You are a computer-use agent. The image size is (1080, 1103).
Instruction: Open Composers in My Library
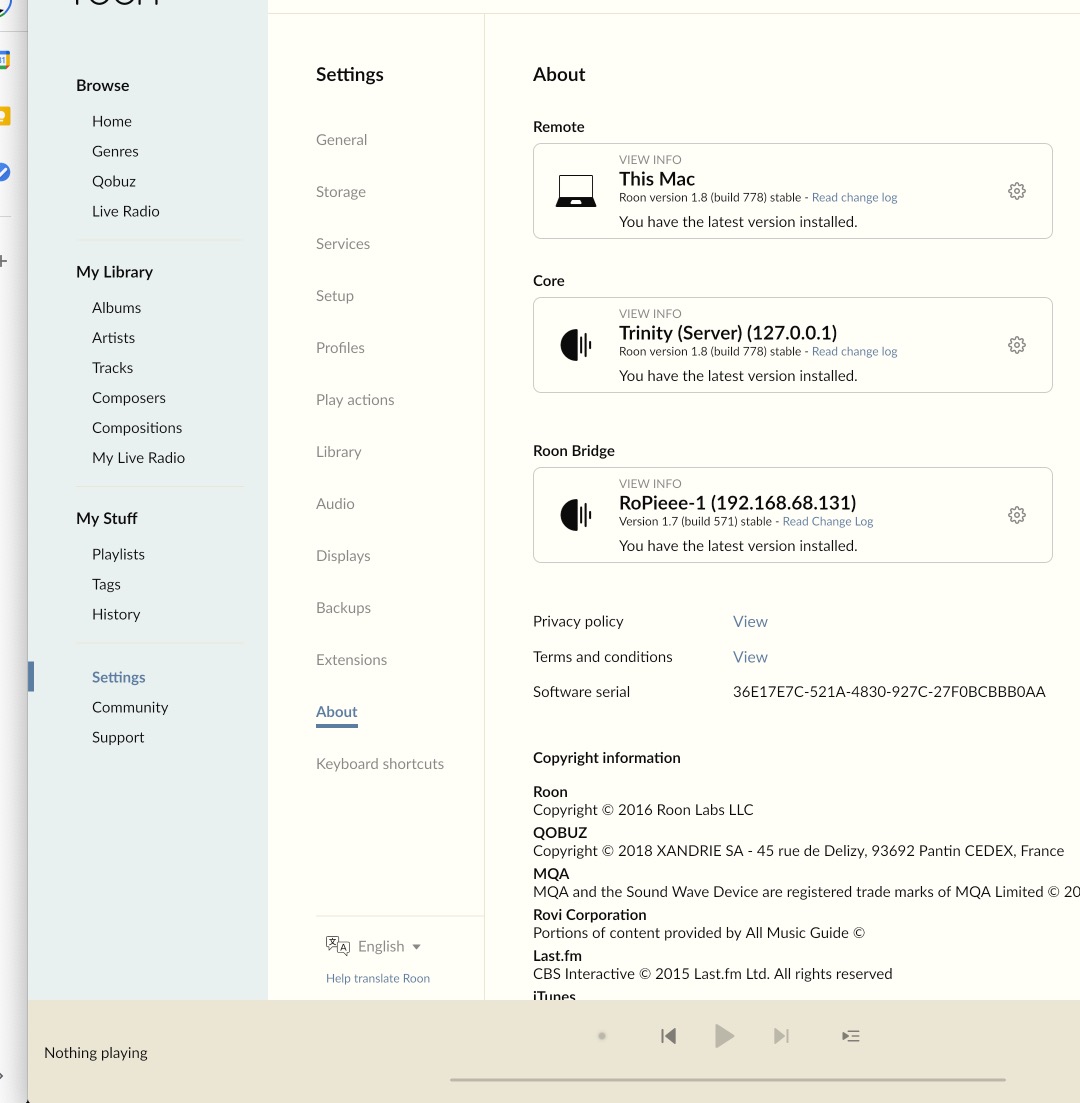coord(129,398)
